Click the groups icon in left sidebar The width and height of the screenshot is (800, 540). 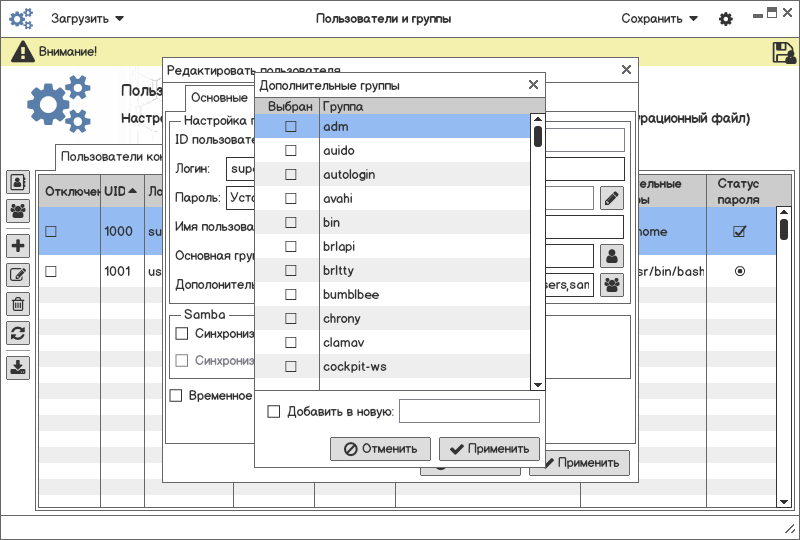tap(18, 211)
